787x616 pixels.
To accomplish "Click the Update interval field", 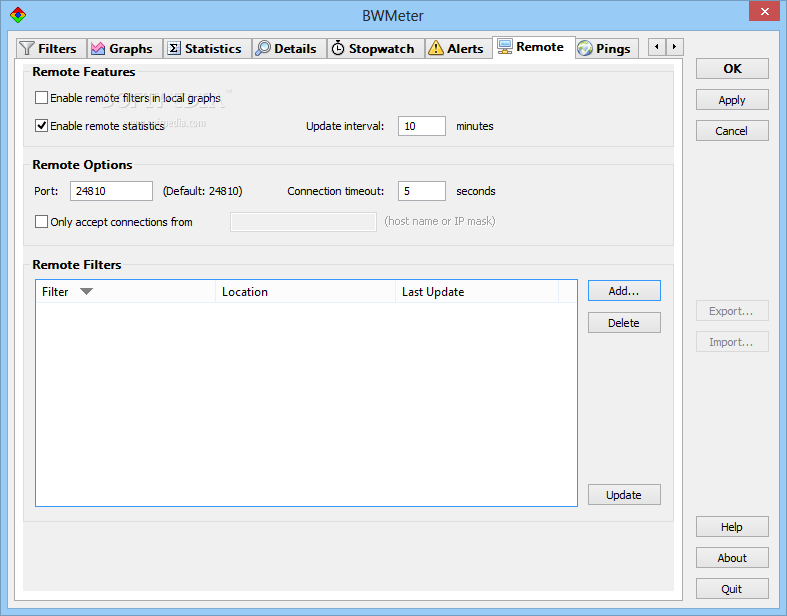I will tap(422, 126).
